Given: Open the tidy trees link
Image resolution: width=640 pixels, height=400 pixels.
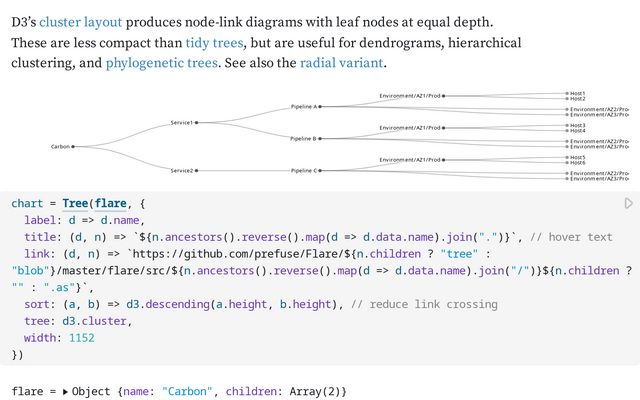Looking at the screenshot, I should [214, 43].
